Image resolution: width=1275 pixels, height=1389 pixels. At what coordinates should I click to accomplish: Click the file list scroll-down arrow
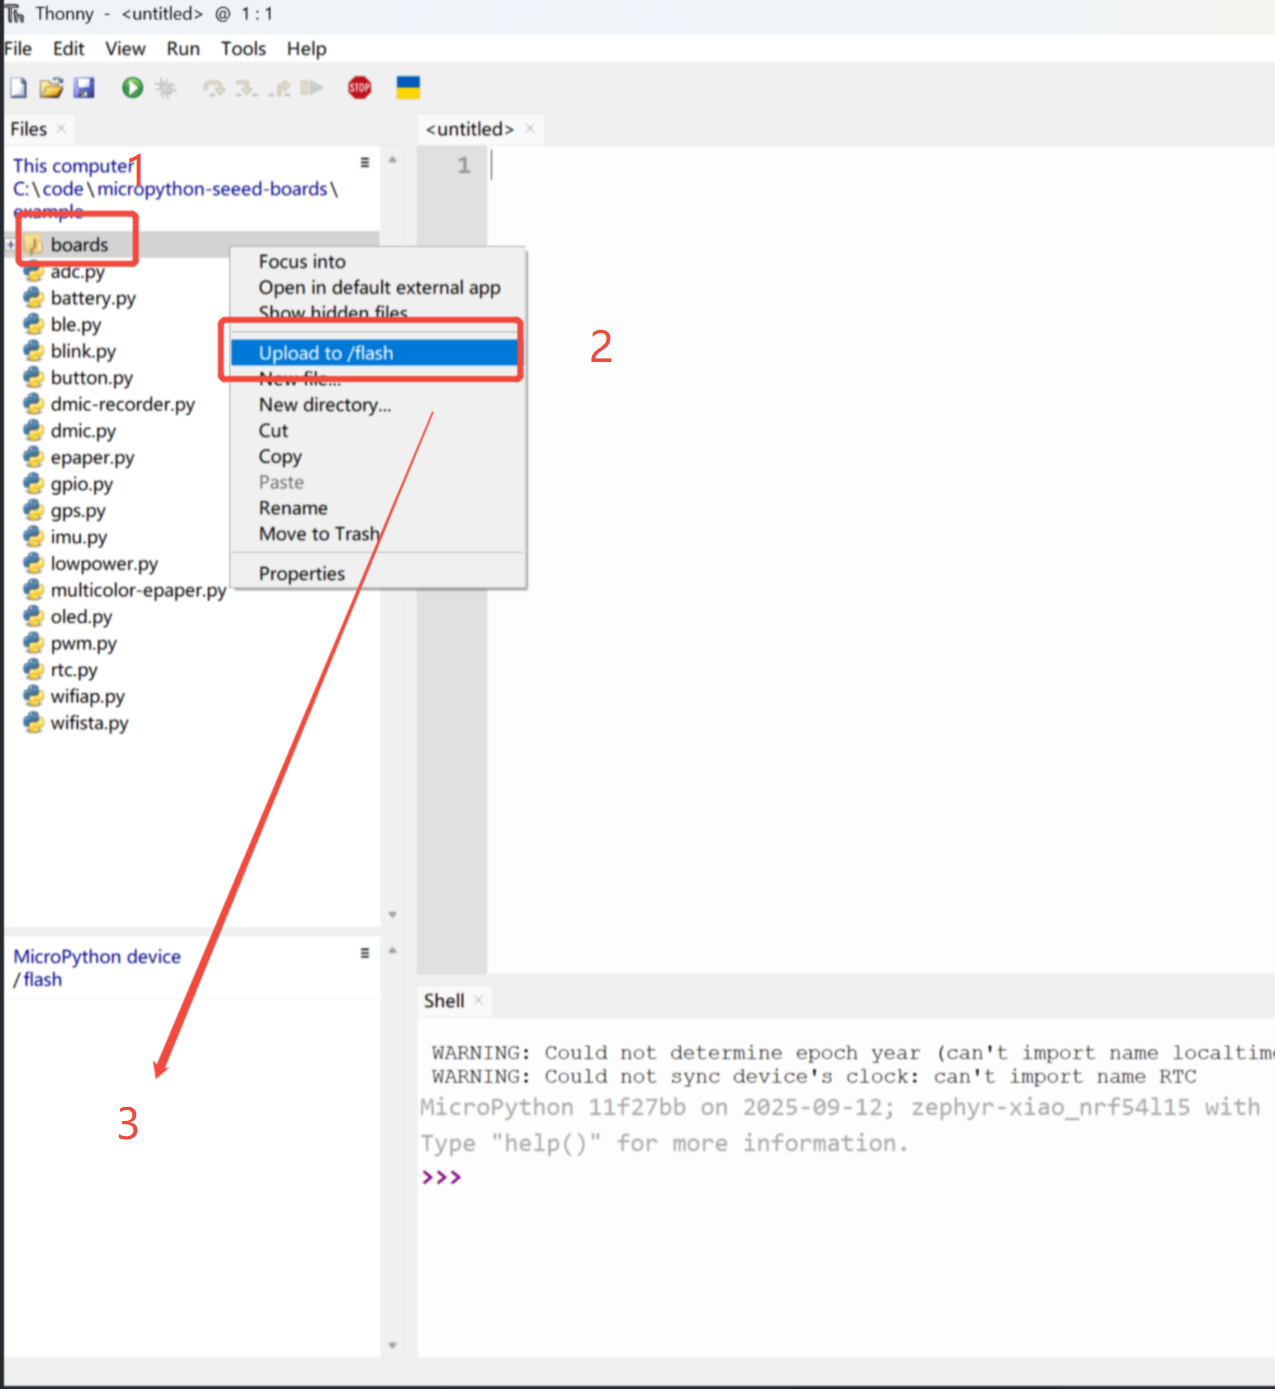(393, 914)
